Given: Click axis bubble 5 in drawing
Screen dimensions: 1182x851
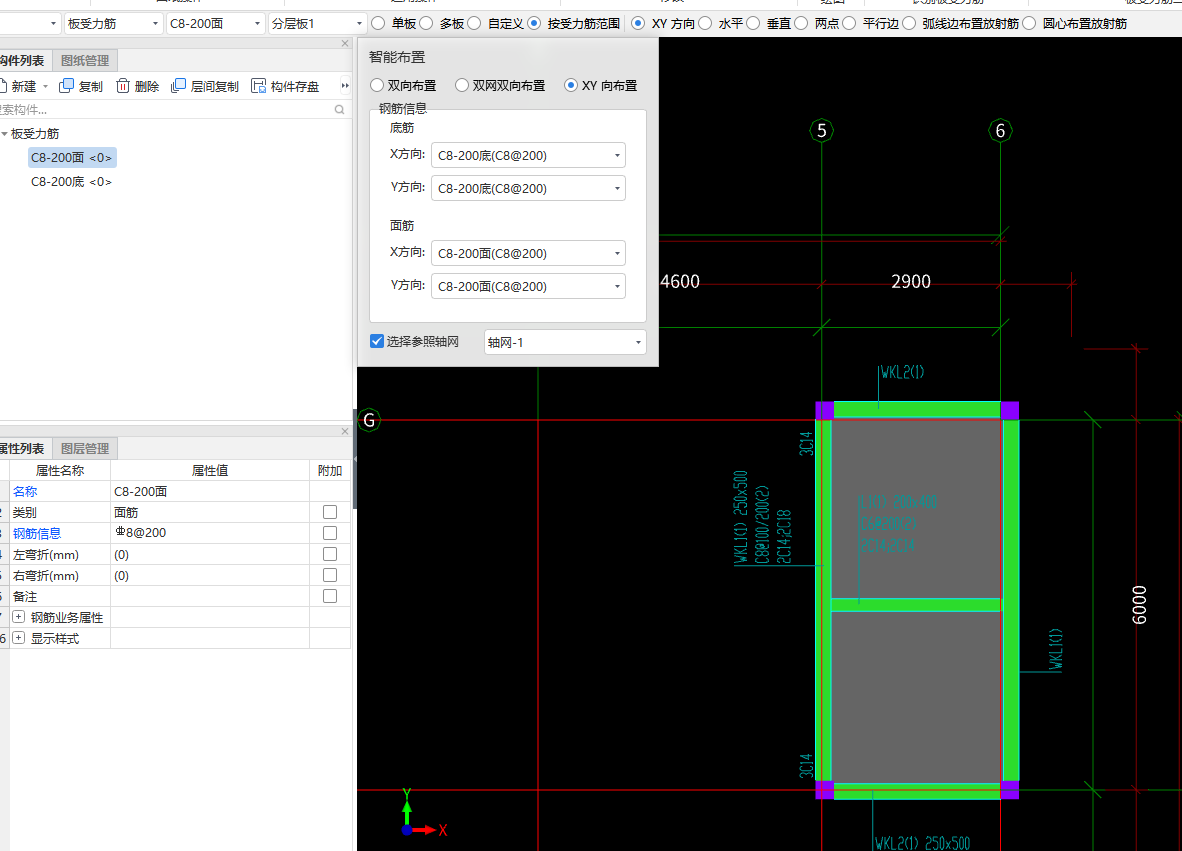Looking at the screenshot, I should (822, 130).
